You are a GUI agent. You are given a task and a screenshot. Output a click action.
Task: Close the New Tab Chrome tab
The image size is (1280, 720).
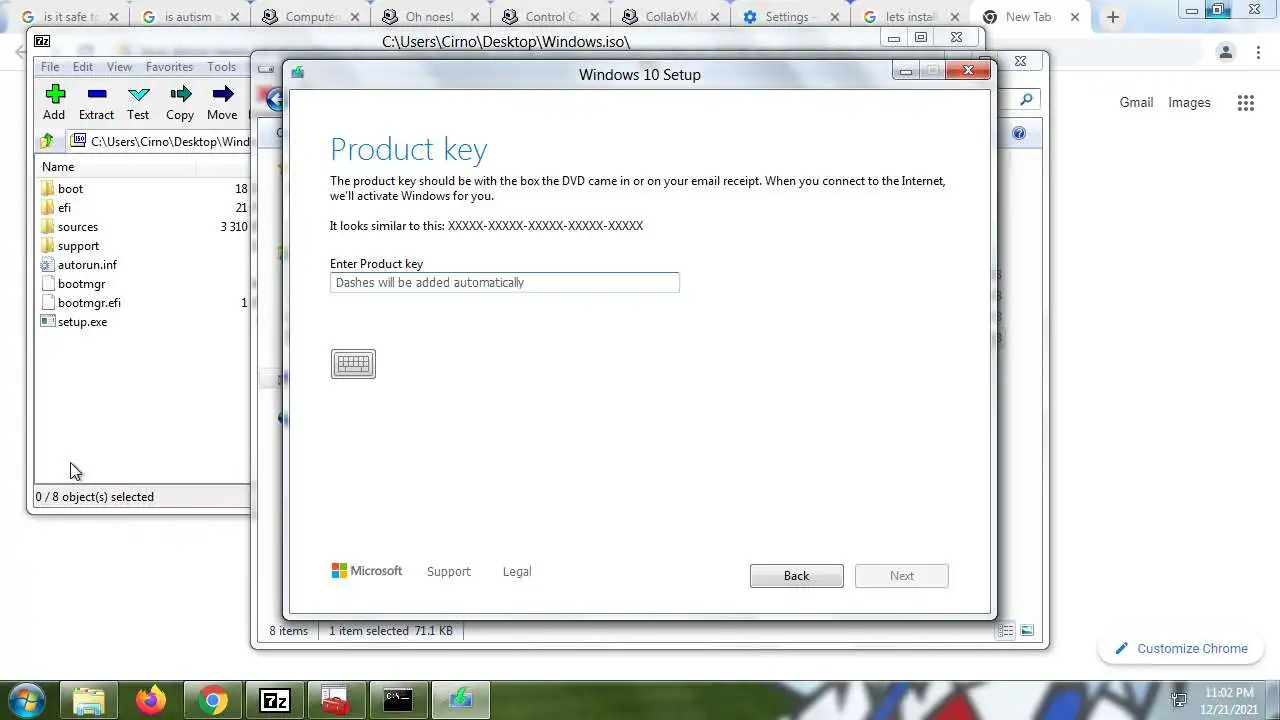(1076, 17)
